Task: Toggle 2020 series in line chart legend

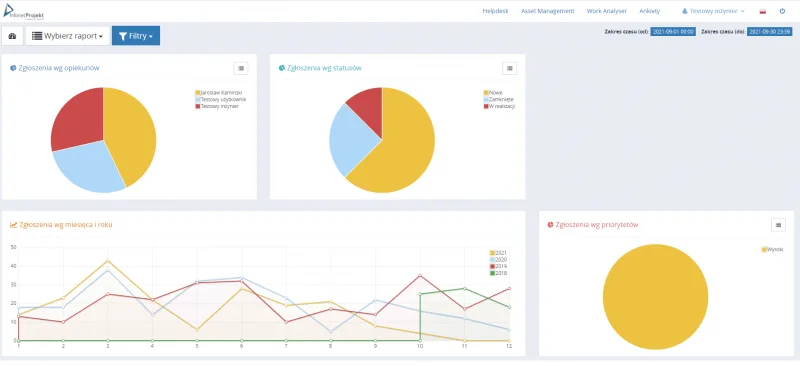Action: pos(498,260)
